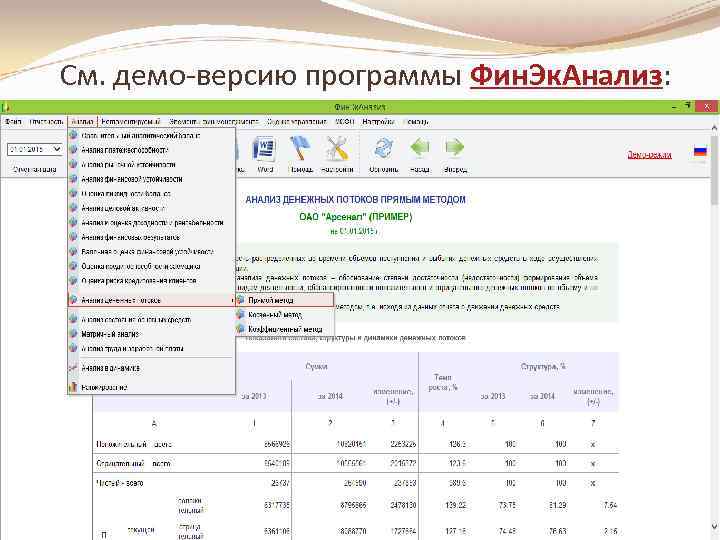Click the line icon beside Анализ в динамике
The height and width of the screenshot is (540, 720).
(73, 368)
